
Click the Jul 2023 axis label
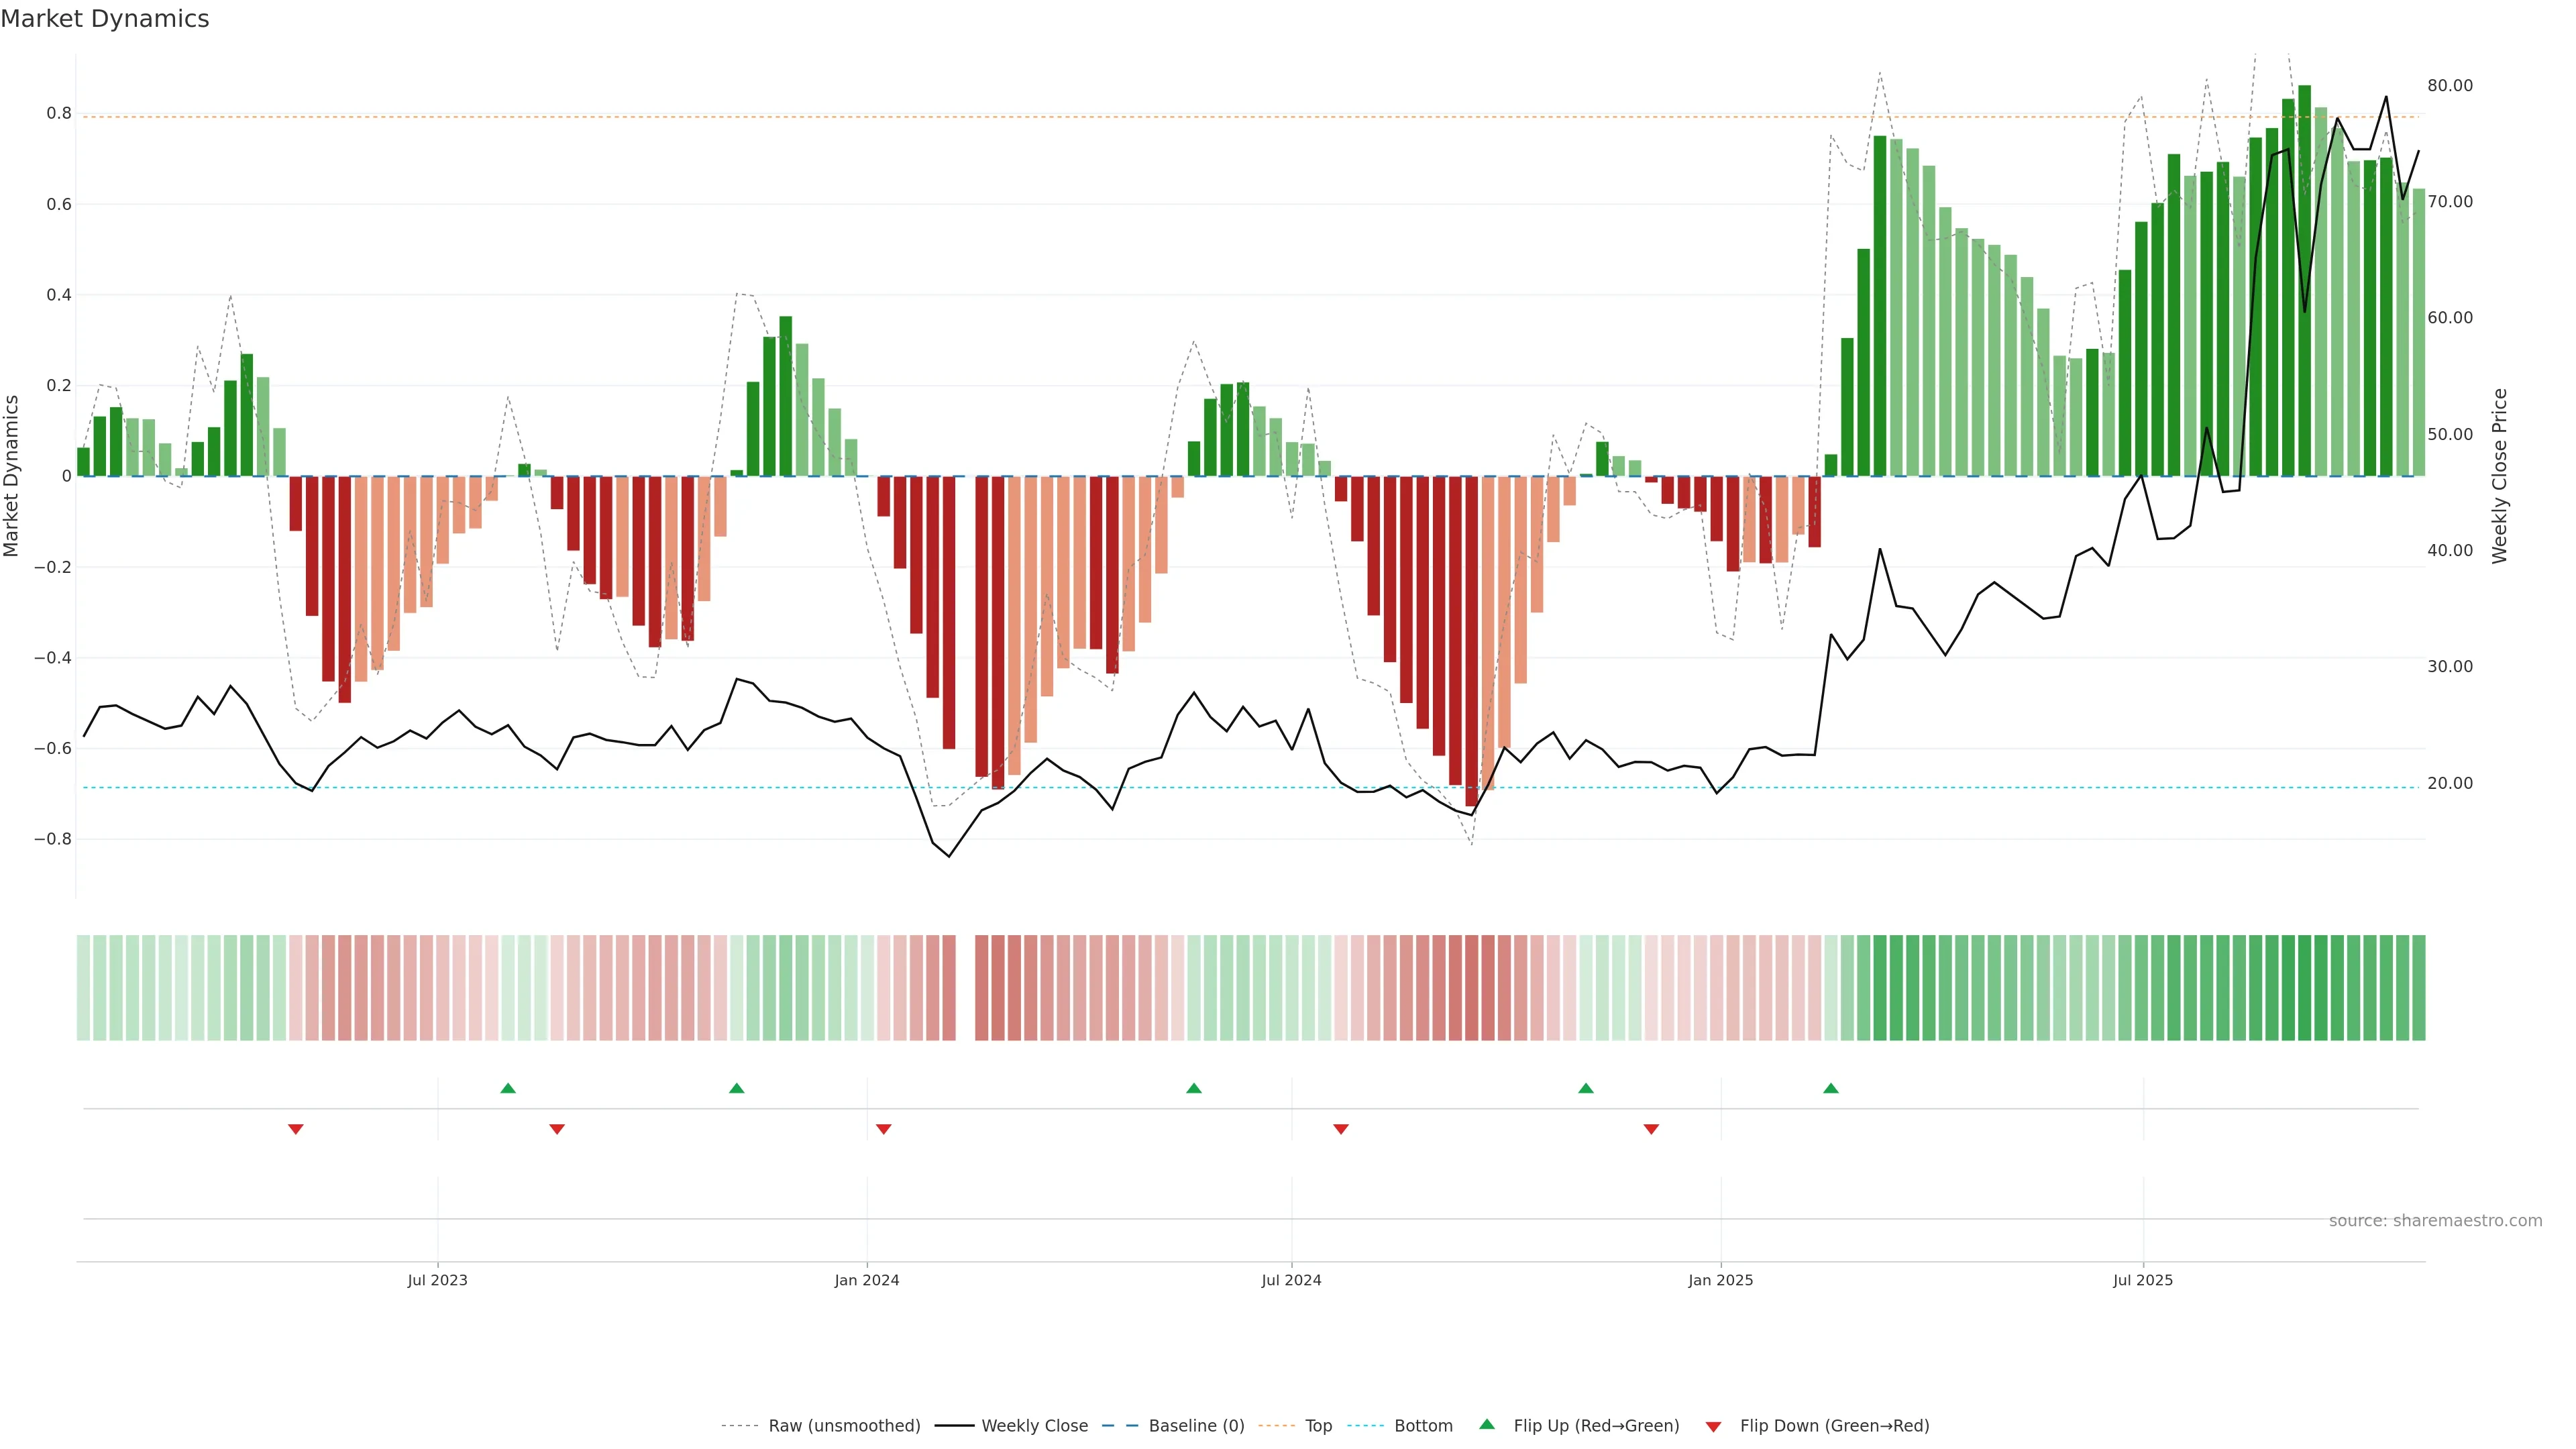(437, 1280)
